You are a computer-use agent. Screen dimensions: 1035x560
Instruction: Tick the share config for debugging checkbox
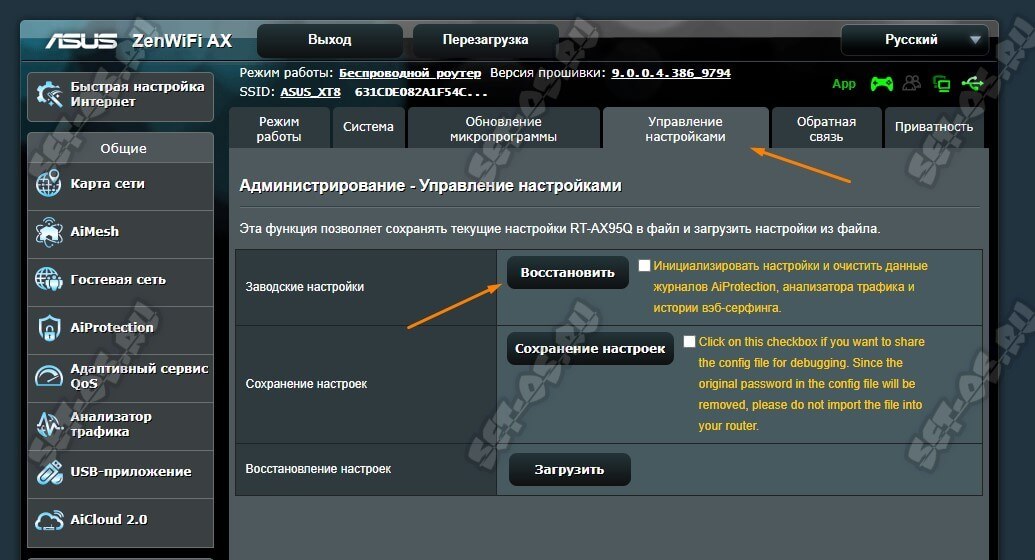(689, 341)
